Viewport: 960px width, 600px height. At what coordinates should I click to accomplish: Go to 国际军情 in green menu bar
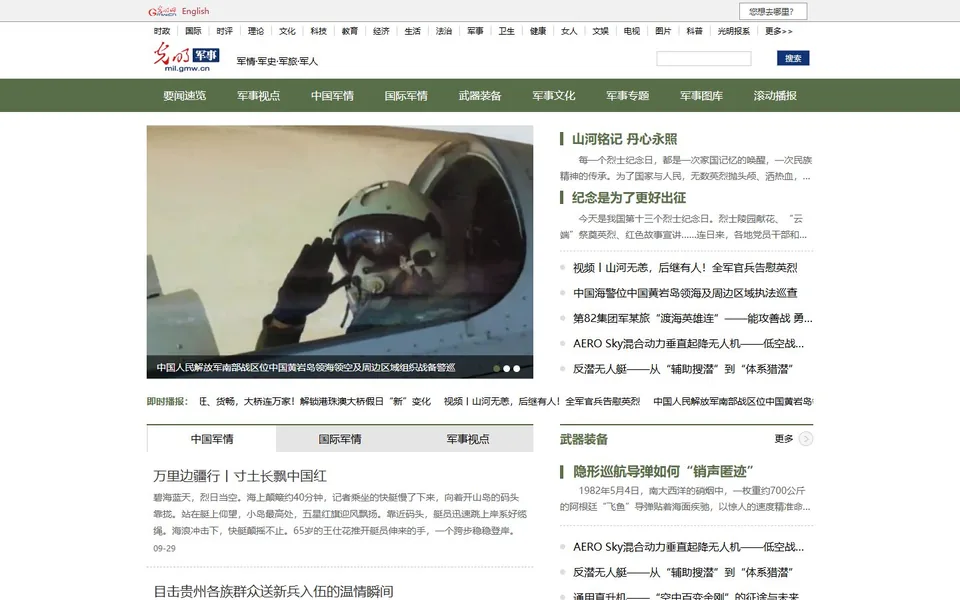406,96
